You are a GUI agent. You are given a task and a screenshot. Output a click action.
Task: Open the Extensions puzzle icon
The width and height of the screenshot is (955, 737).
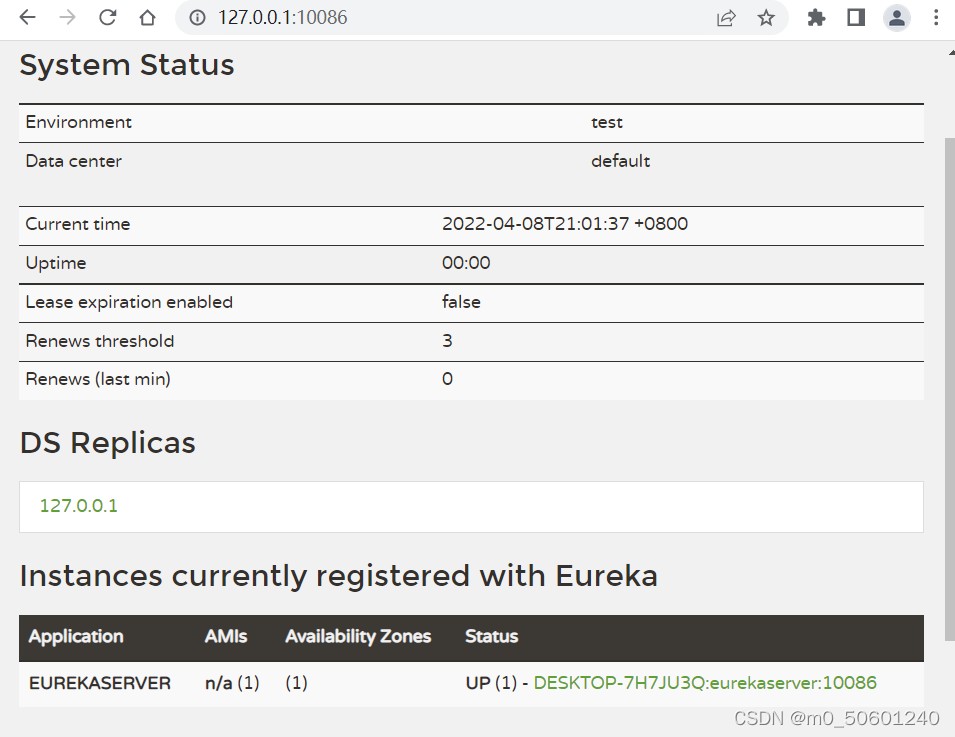(x=816, y=17)
